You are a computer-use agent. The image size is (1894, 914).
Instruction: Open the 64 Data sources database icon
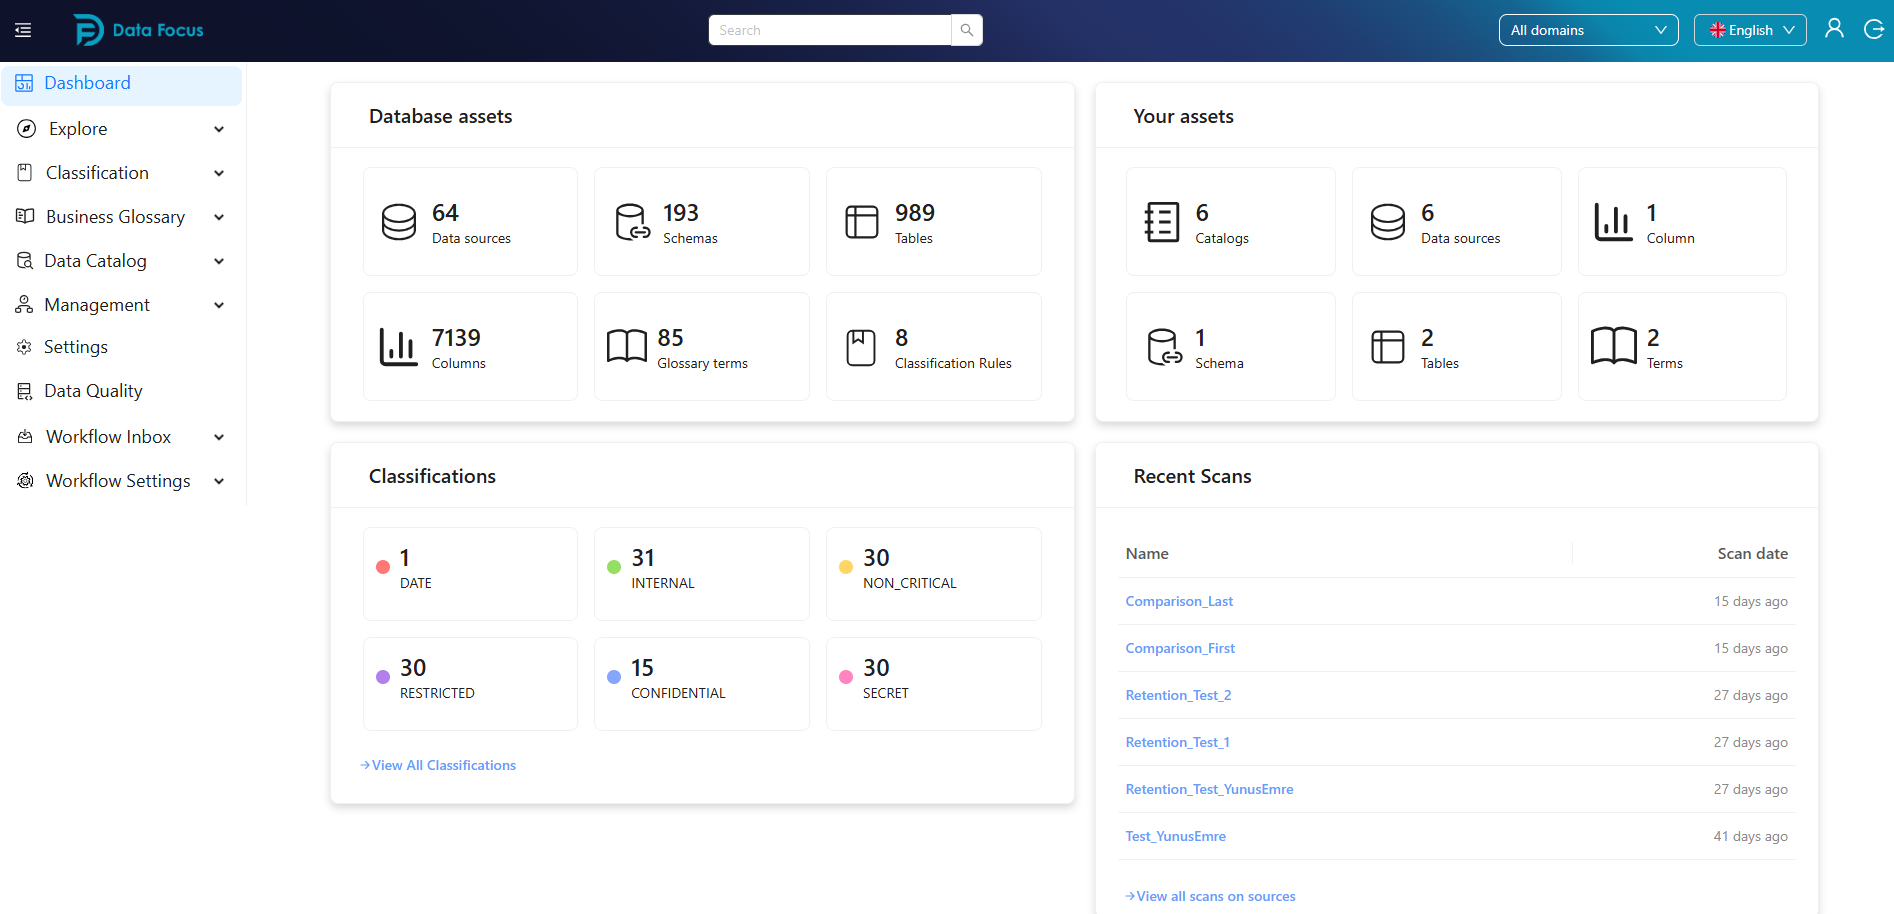pos(399,222)
